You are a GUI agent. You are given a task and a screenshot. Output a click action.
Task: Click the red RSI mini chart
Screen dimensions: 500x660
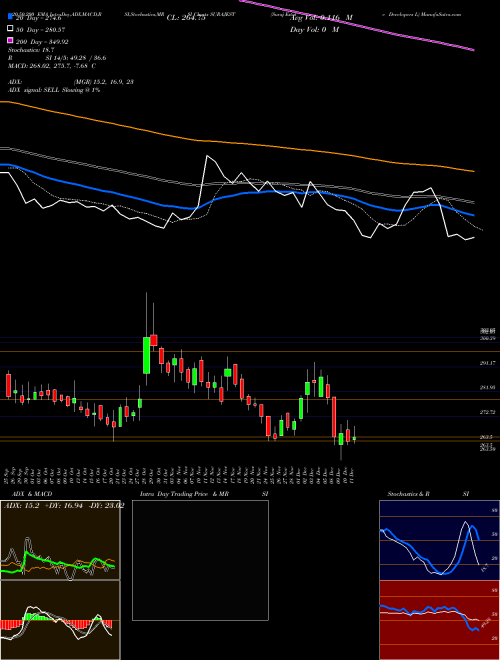pyautogui.click(x=439, y=620)
